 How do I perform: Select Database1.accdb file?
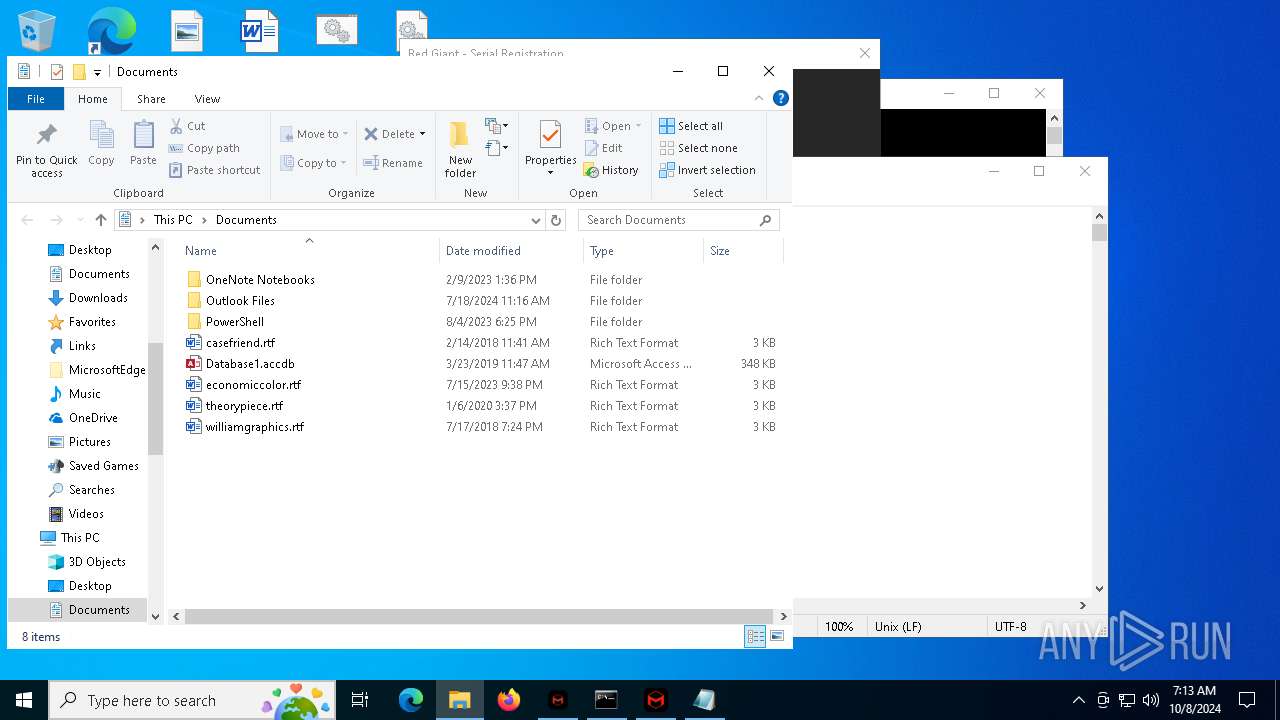pos(250,364)
